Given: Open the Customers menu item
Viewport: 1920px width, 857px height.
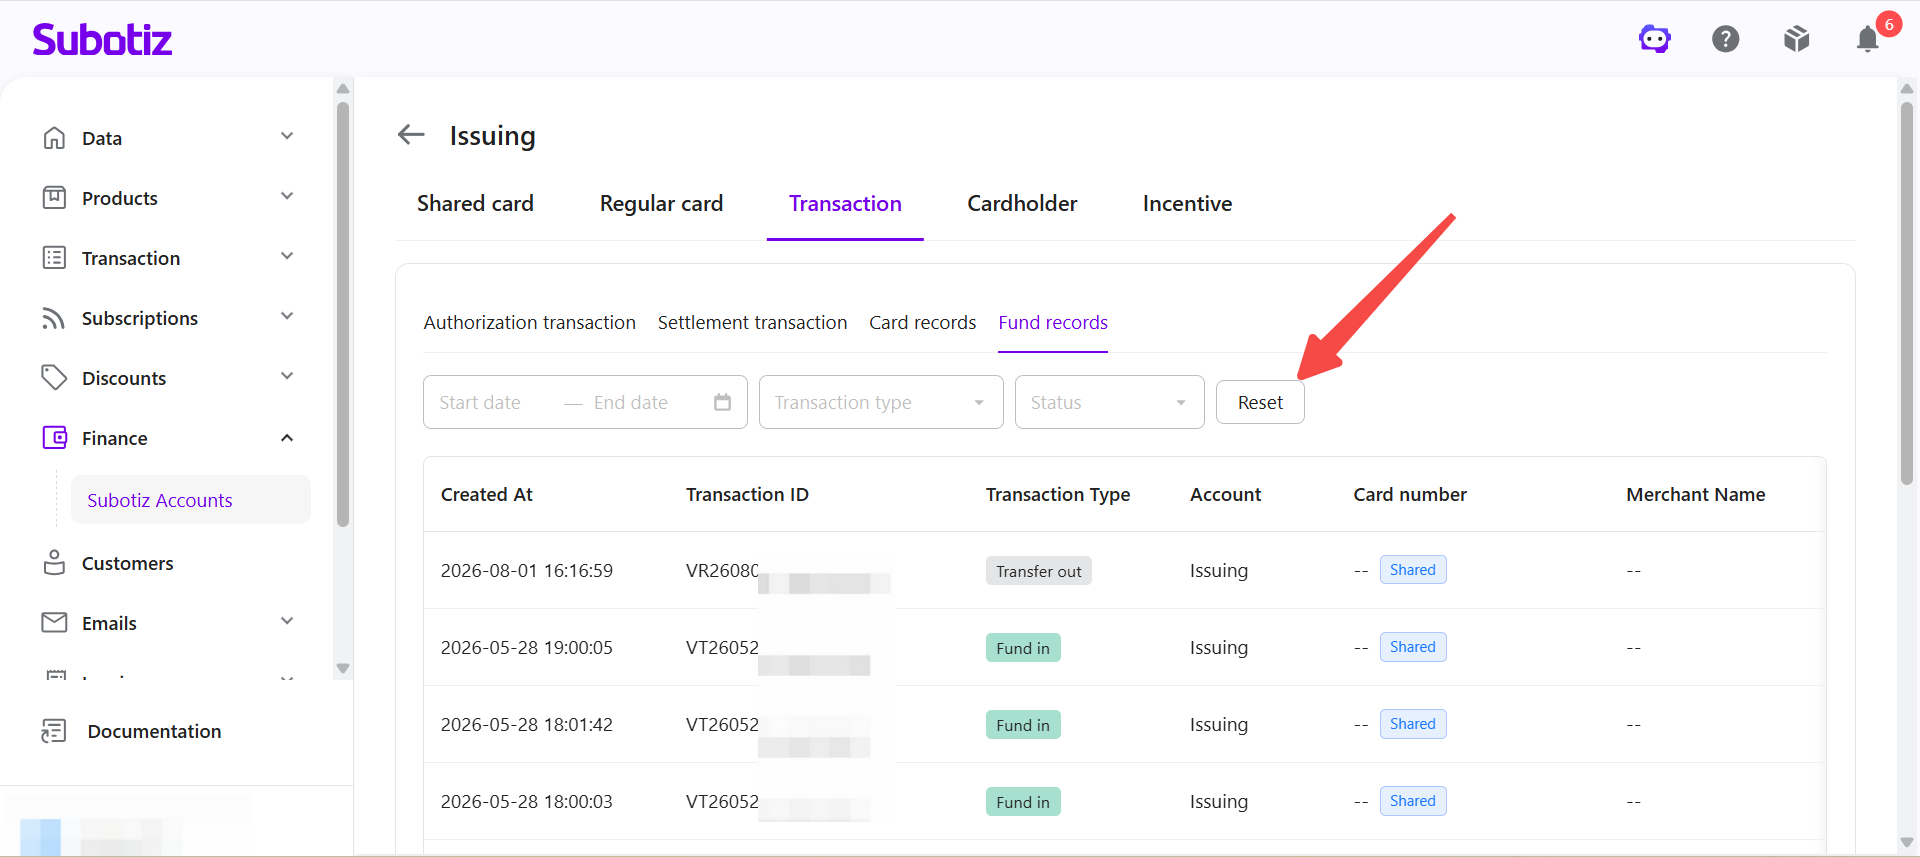Looking at the screenshot, I should tap(127, 563).
